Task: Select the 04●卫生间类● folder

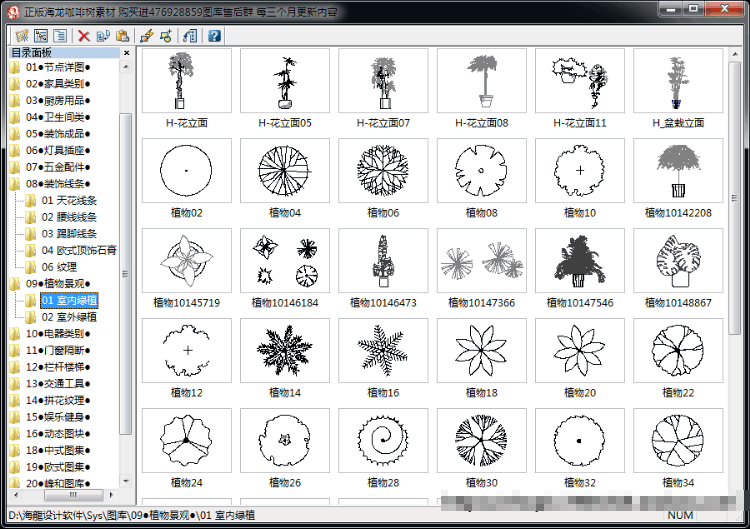Action: coord(58,117)
